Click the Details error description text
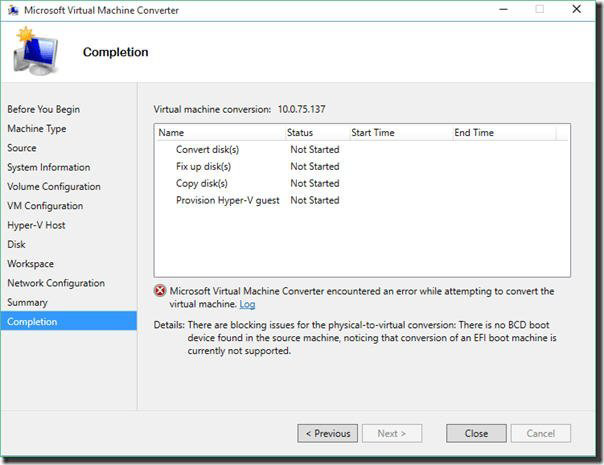This screenshot has height=465, width=604. point(372,338)
